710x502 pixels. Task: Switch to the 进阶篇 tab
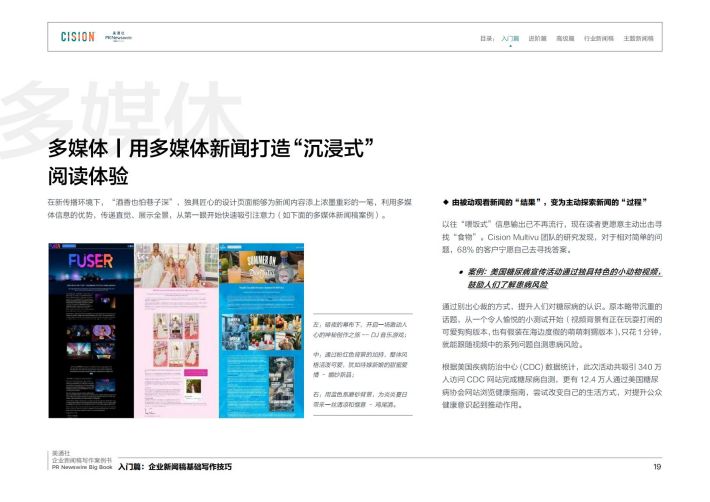point(537,37)
